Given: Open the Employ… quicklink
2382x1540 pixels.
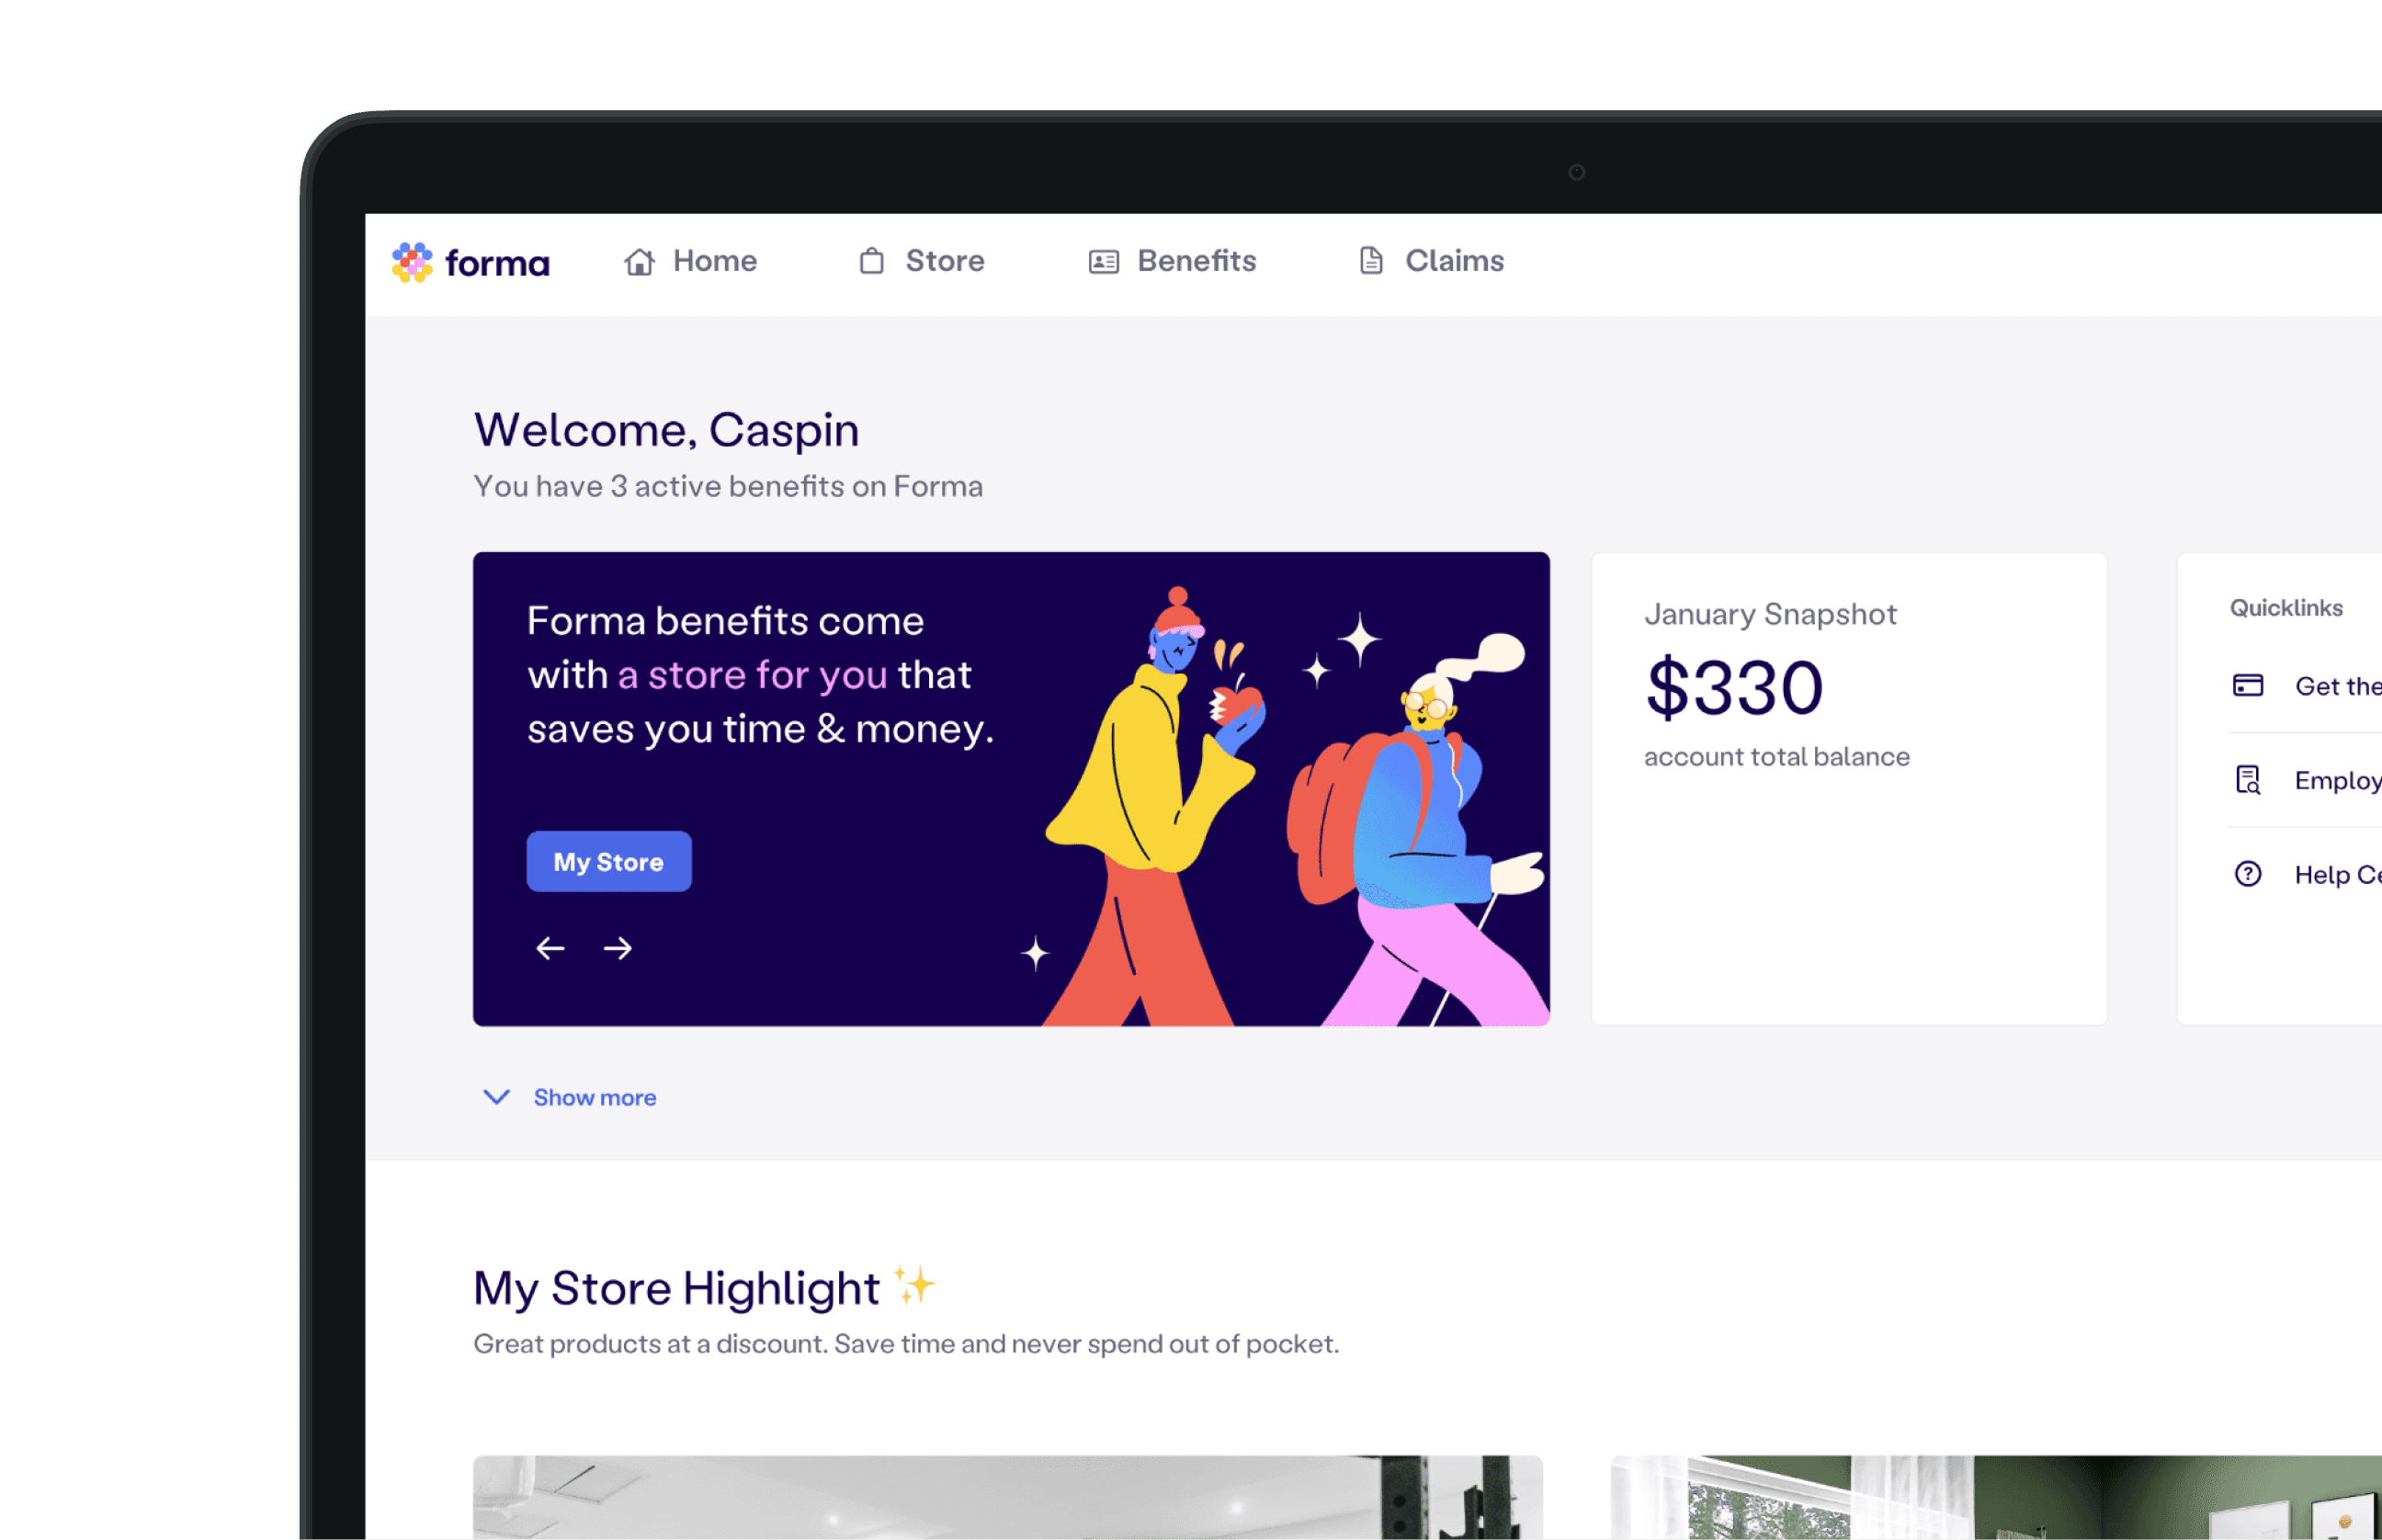Looking at the screenshot, I should 2307,780.
